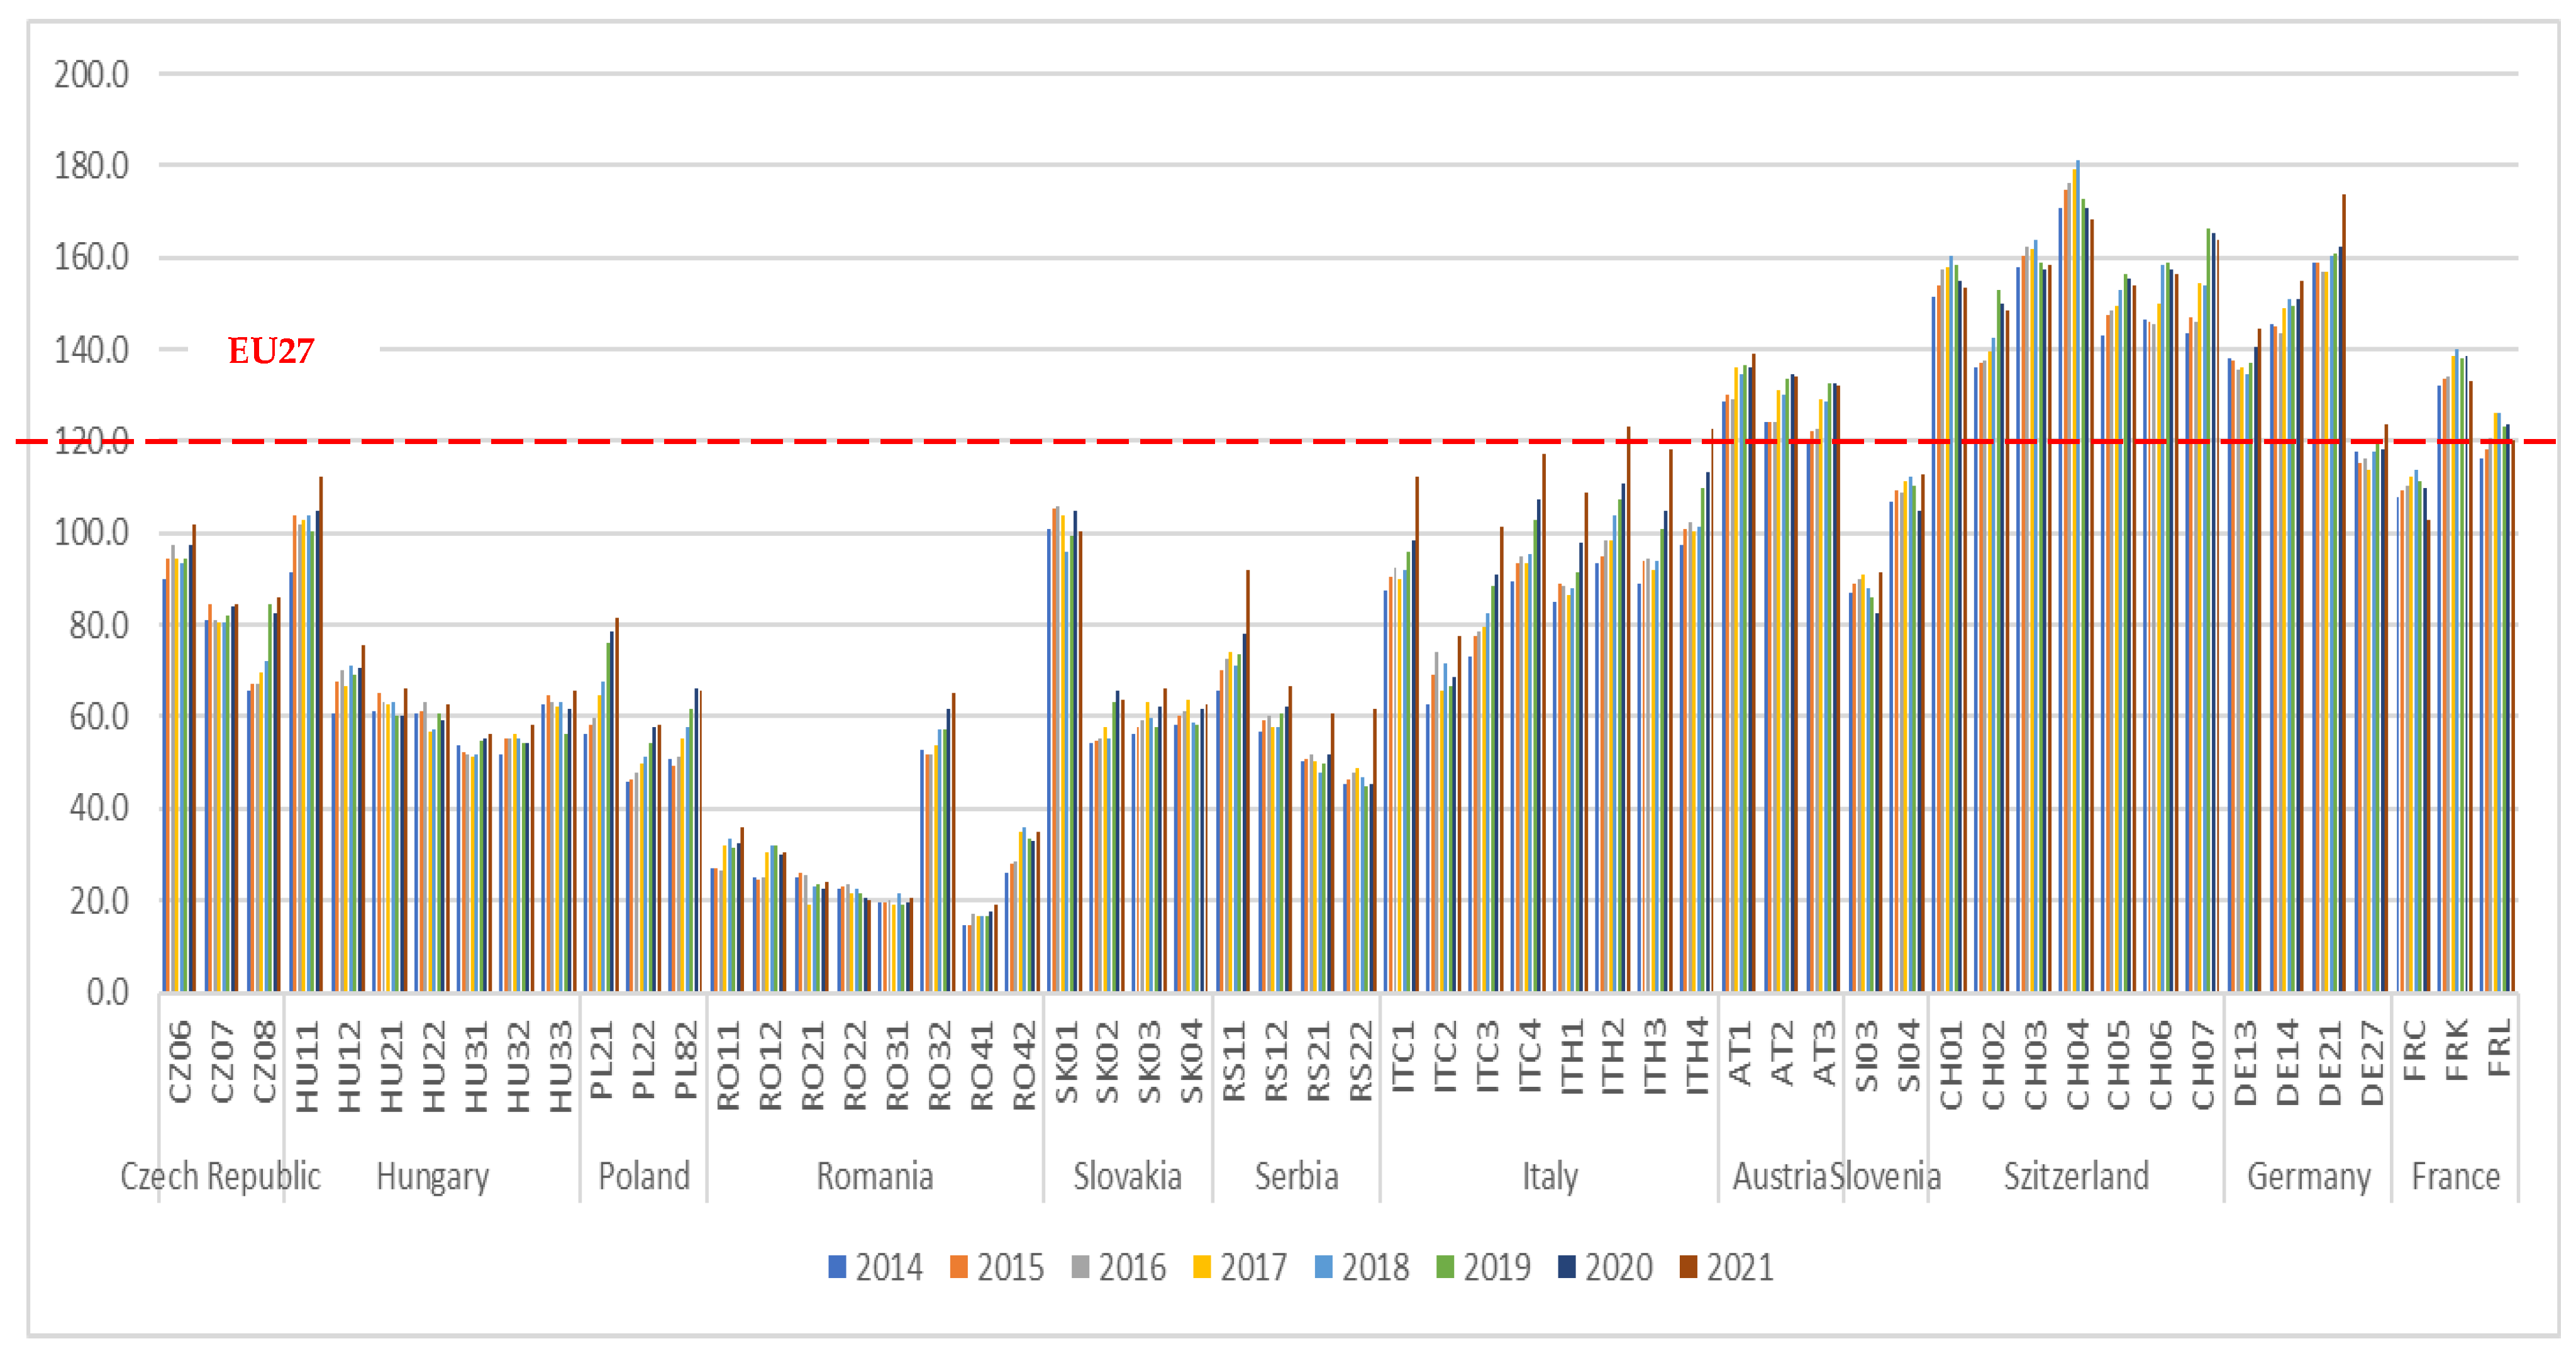Click the Romania country group label

pyautogui.click(x=875, y=1176)
